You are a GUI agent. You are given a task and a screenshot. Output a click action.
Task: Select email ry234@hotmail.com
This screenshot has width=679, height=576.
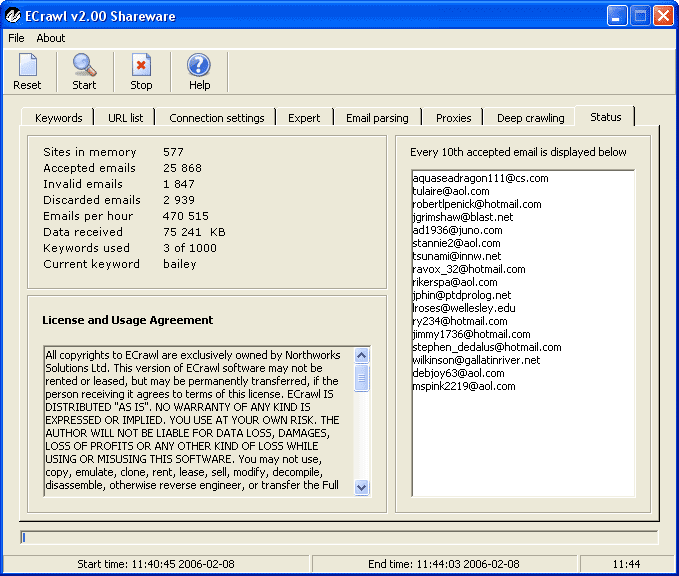pos(460,321)
